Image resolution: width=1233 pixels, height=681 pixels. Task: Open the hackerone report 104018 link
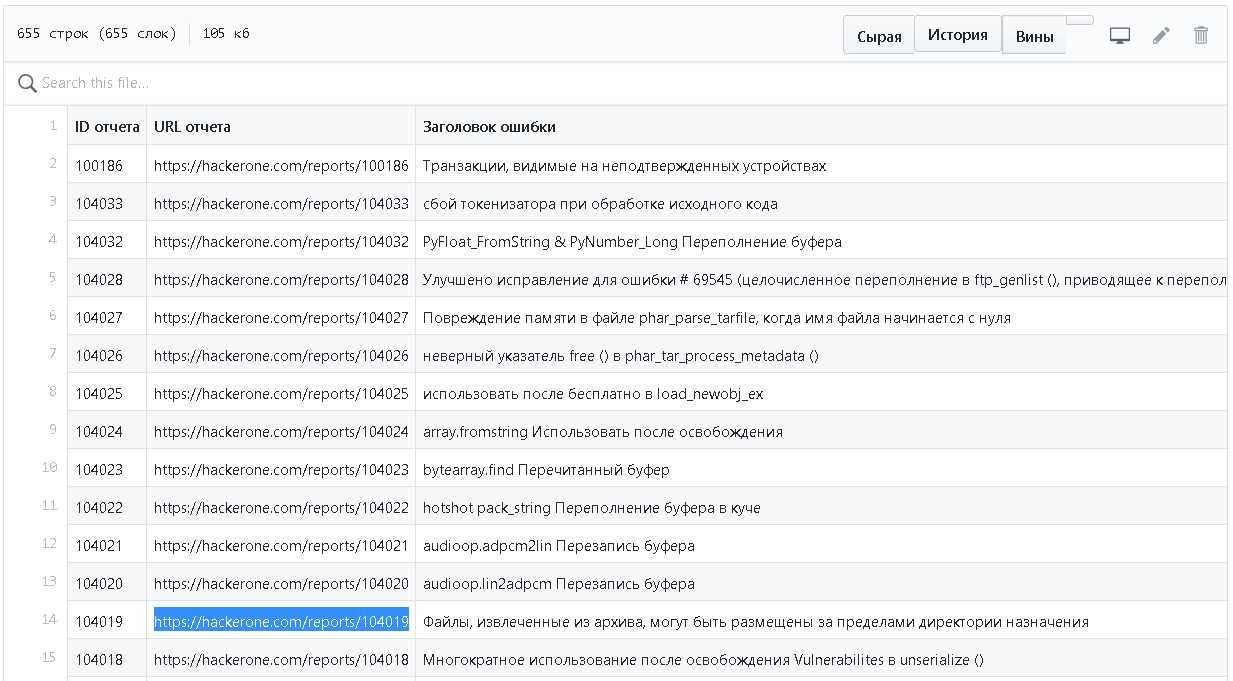point(281,660)
